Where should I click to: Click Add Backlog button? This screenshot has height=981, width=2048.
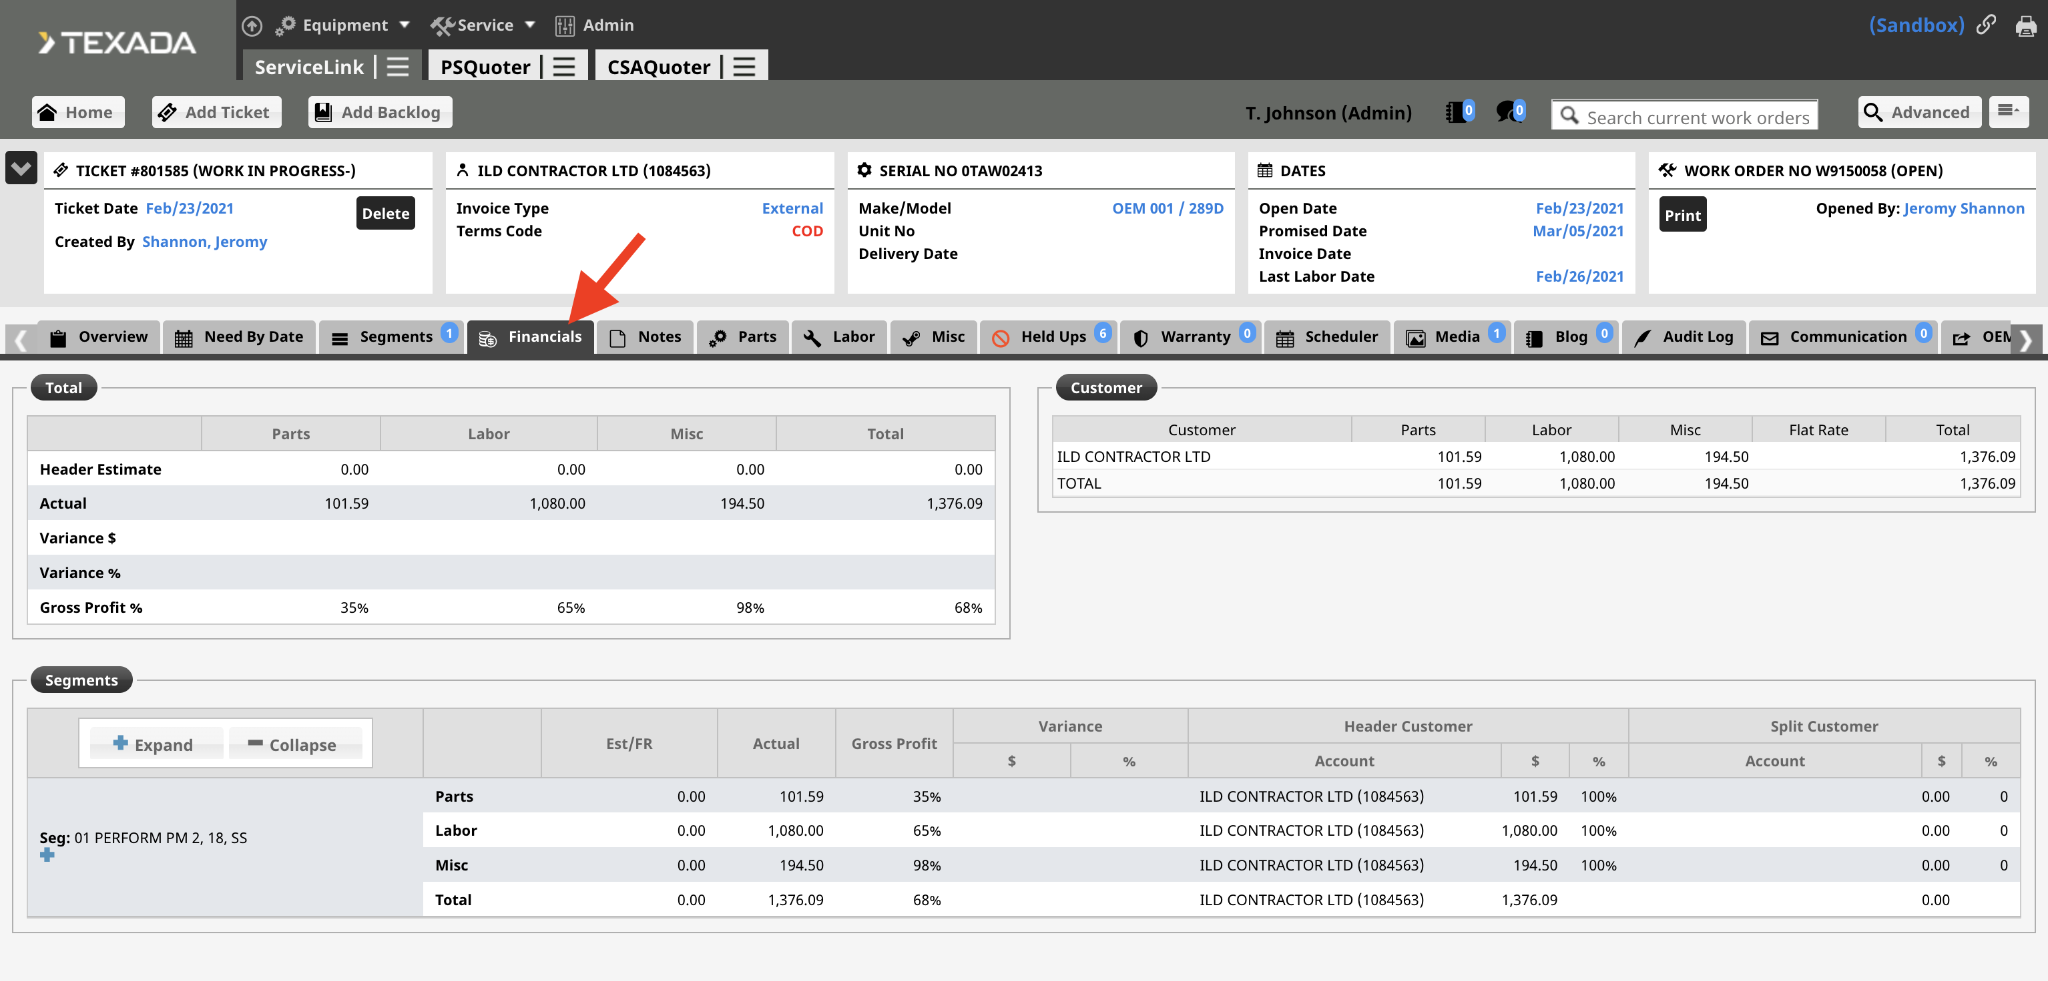[380, 112]
